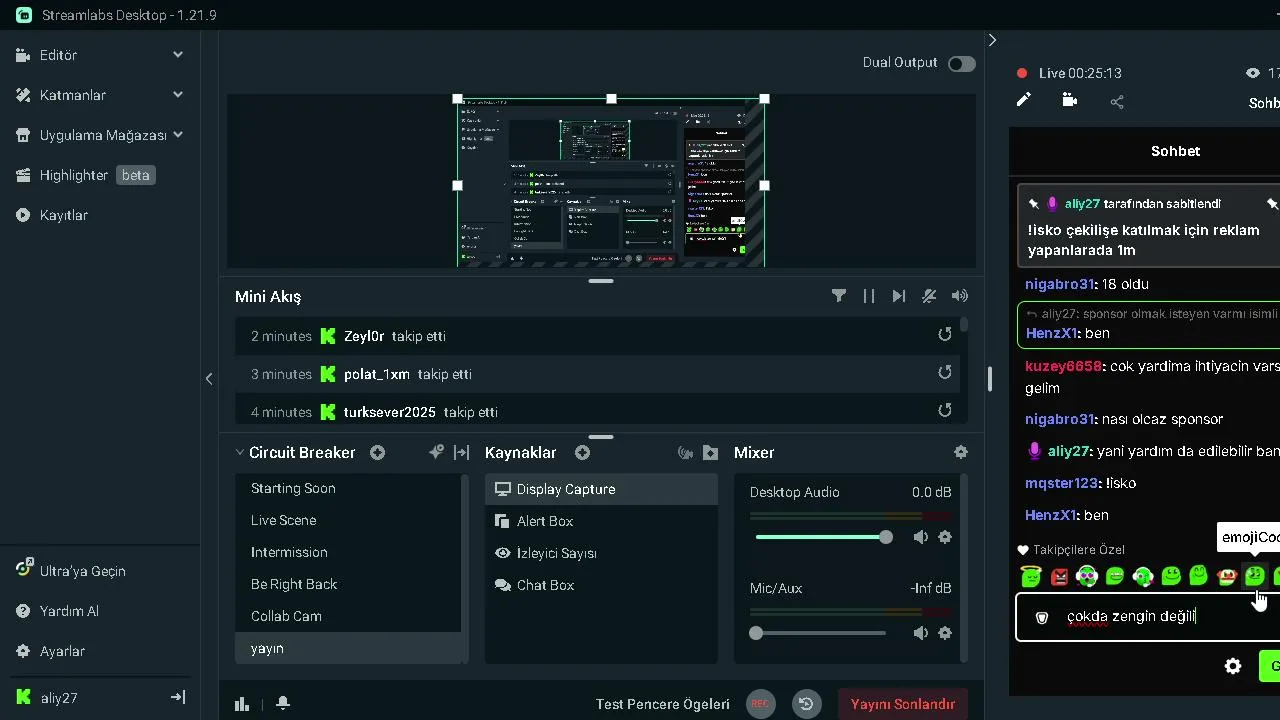Toggle the Dual Output switch
Image resolution: width=1280 pixels, height=720 pixels.
[x=962, y=63]
